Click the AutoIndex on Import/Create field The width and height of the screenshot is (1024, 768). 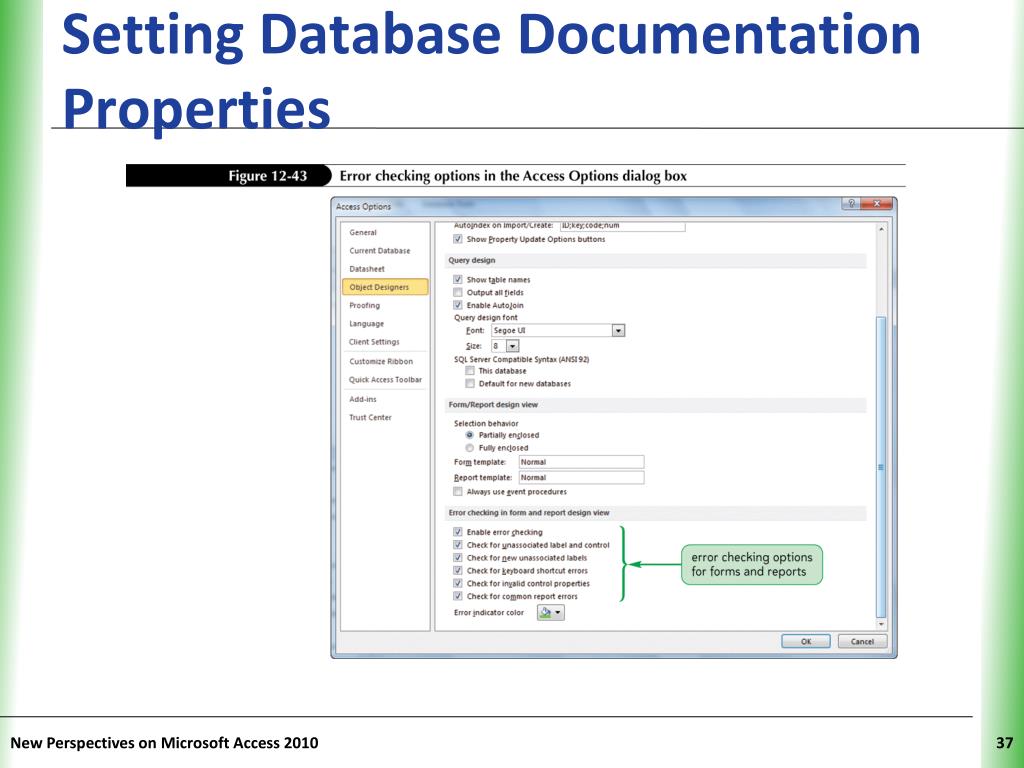coord(622,226)
